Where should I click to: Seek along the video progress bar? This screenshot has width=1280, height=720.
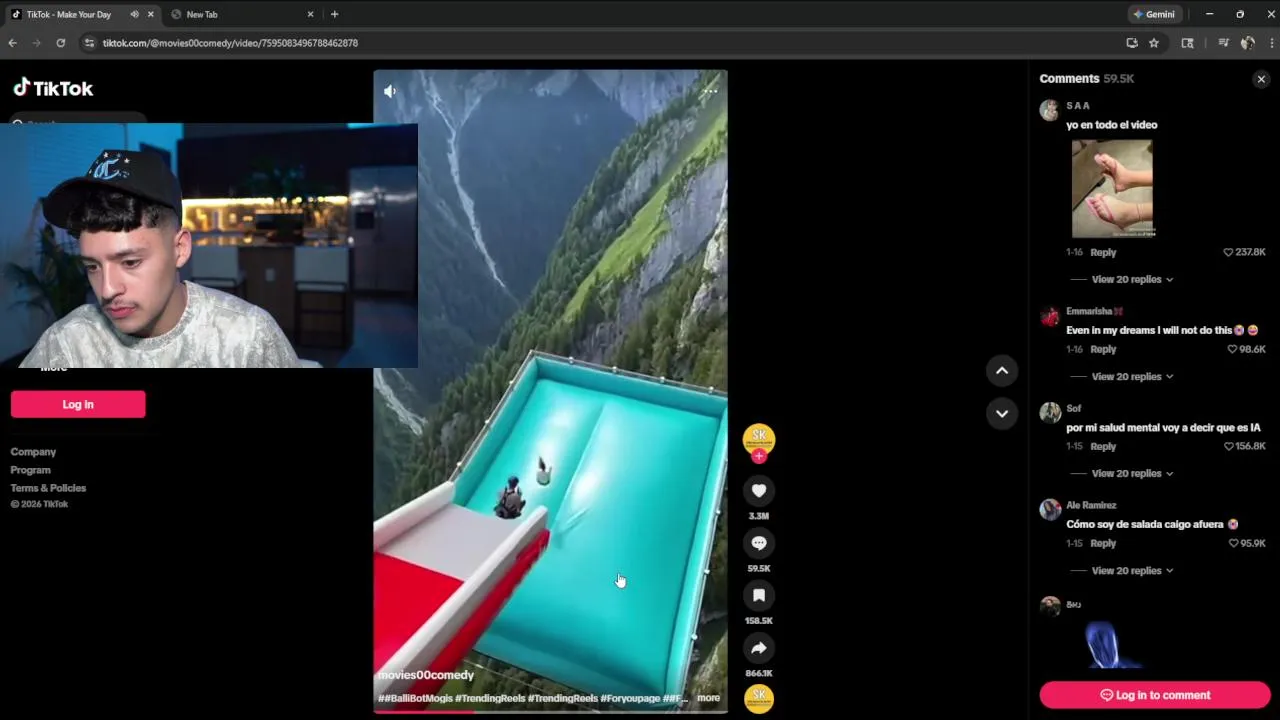[550, 711]
